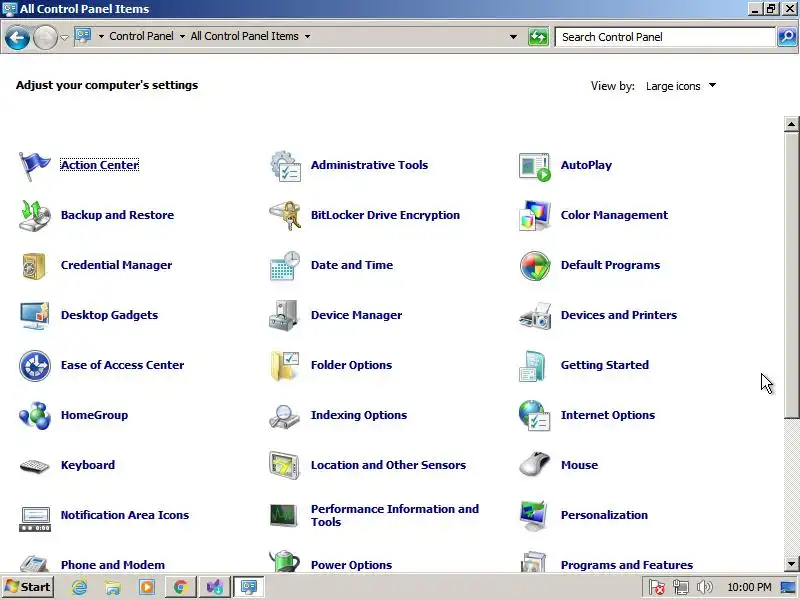This screenshot has height=600, width=800.
Task: Click the taskbar clock showing 10:00 PM
Action: pyautogui.click(x=749, y=587)
